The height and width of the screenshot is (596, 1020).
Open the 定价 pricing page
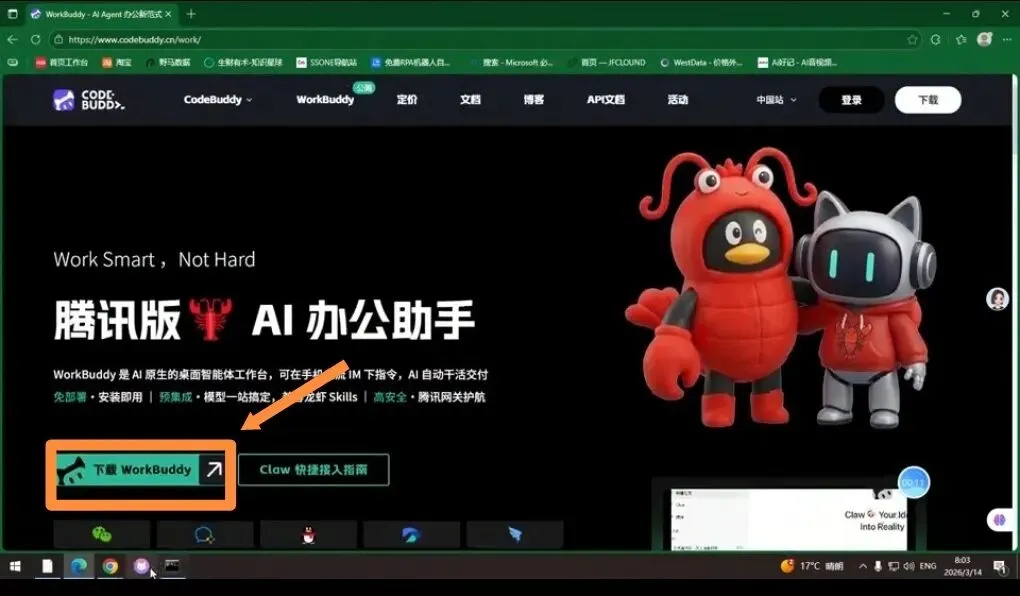coord(407,100)
